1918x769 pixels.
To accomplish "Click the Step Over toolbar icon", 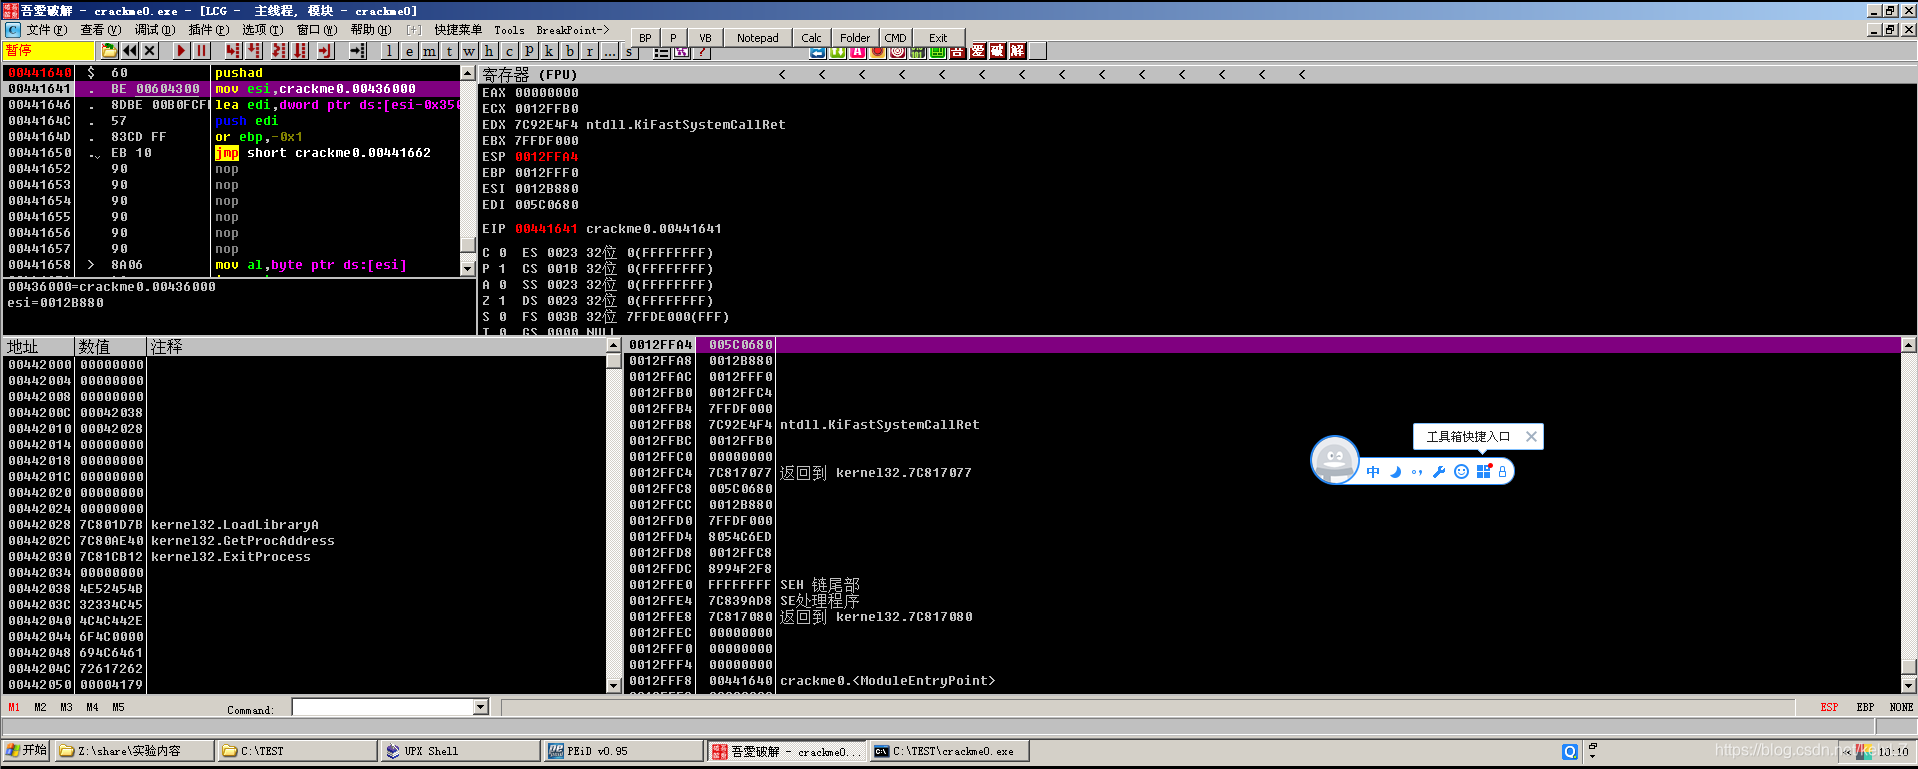I will coord(254,51).
